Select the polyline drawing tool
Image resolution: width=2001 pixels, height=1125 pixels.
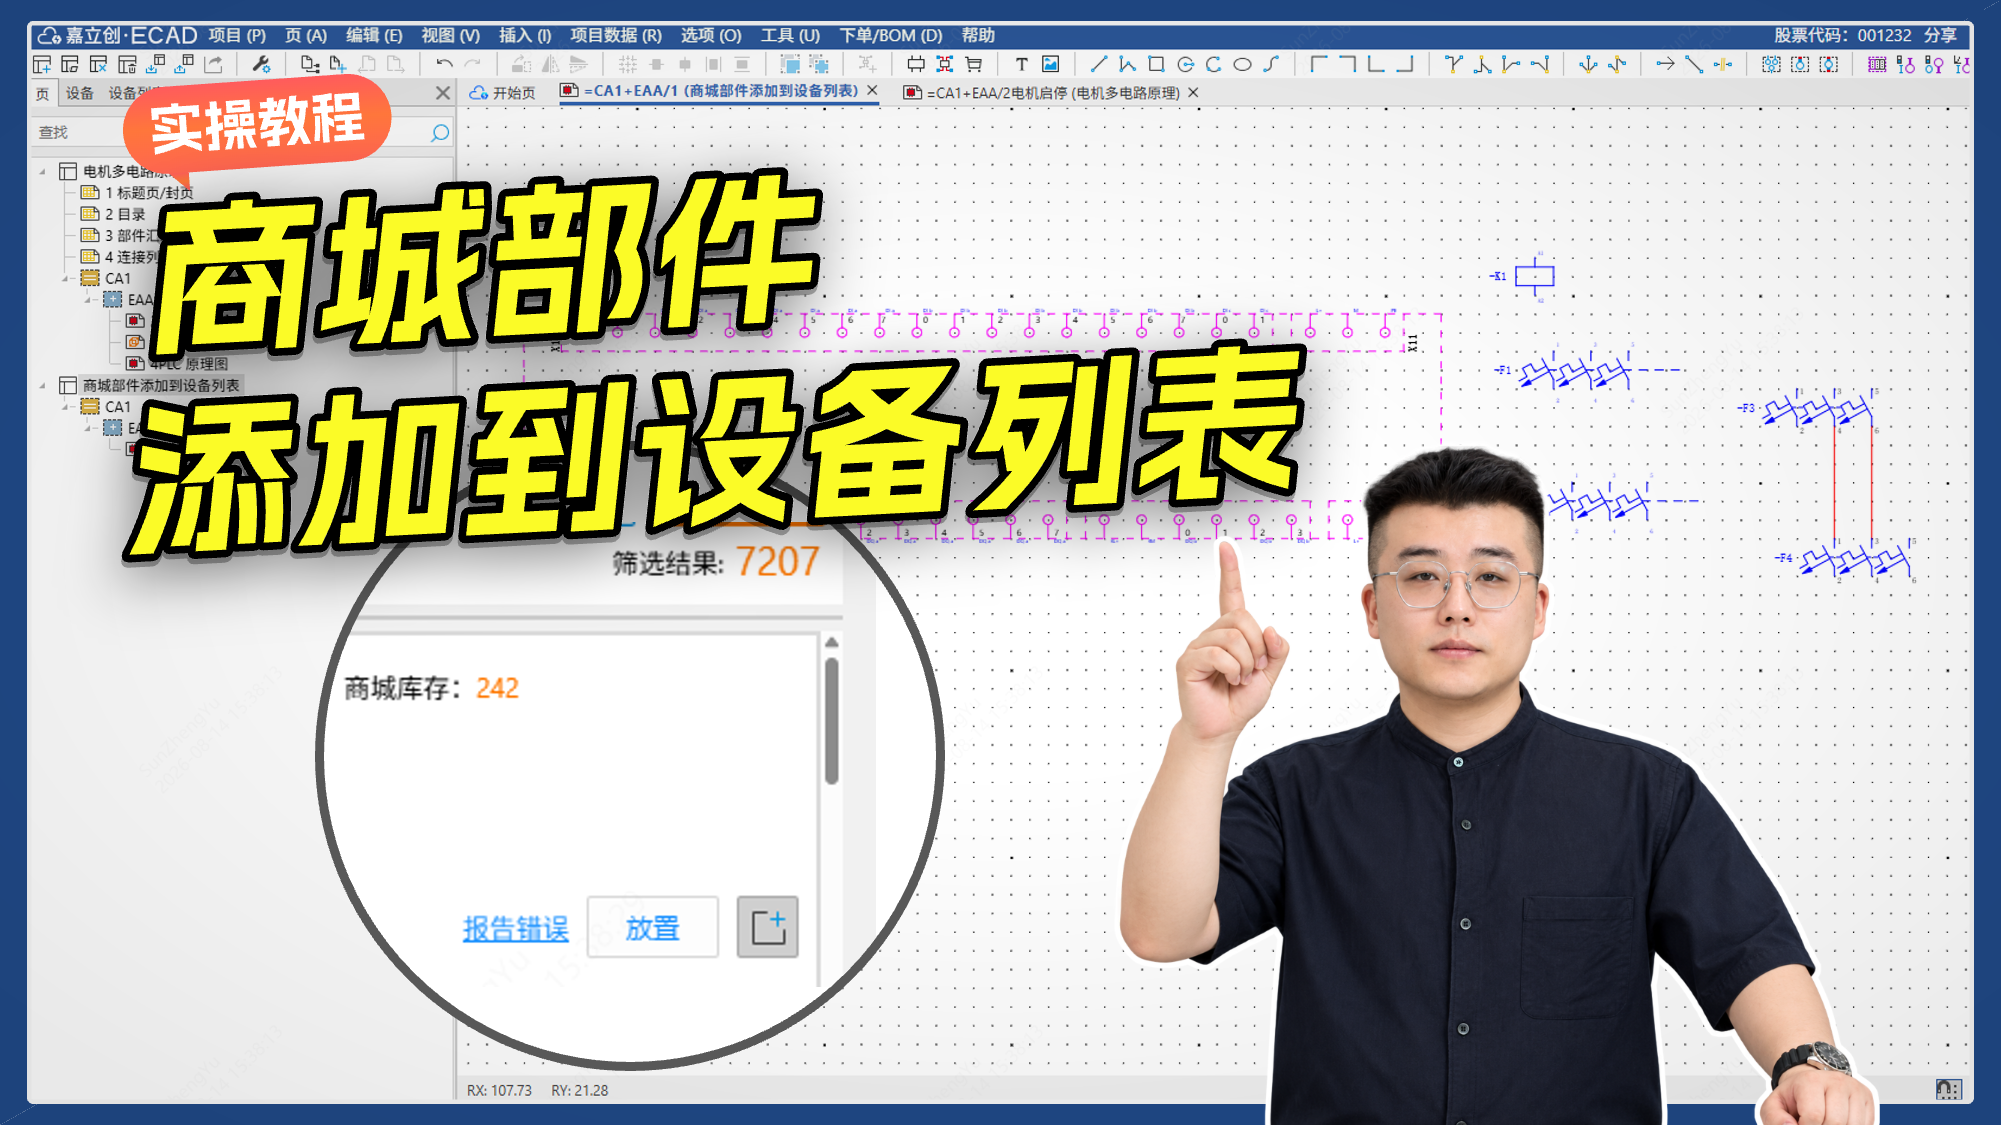point(1127,64)
